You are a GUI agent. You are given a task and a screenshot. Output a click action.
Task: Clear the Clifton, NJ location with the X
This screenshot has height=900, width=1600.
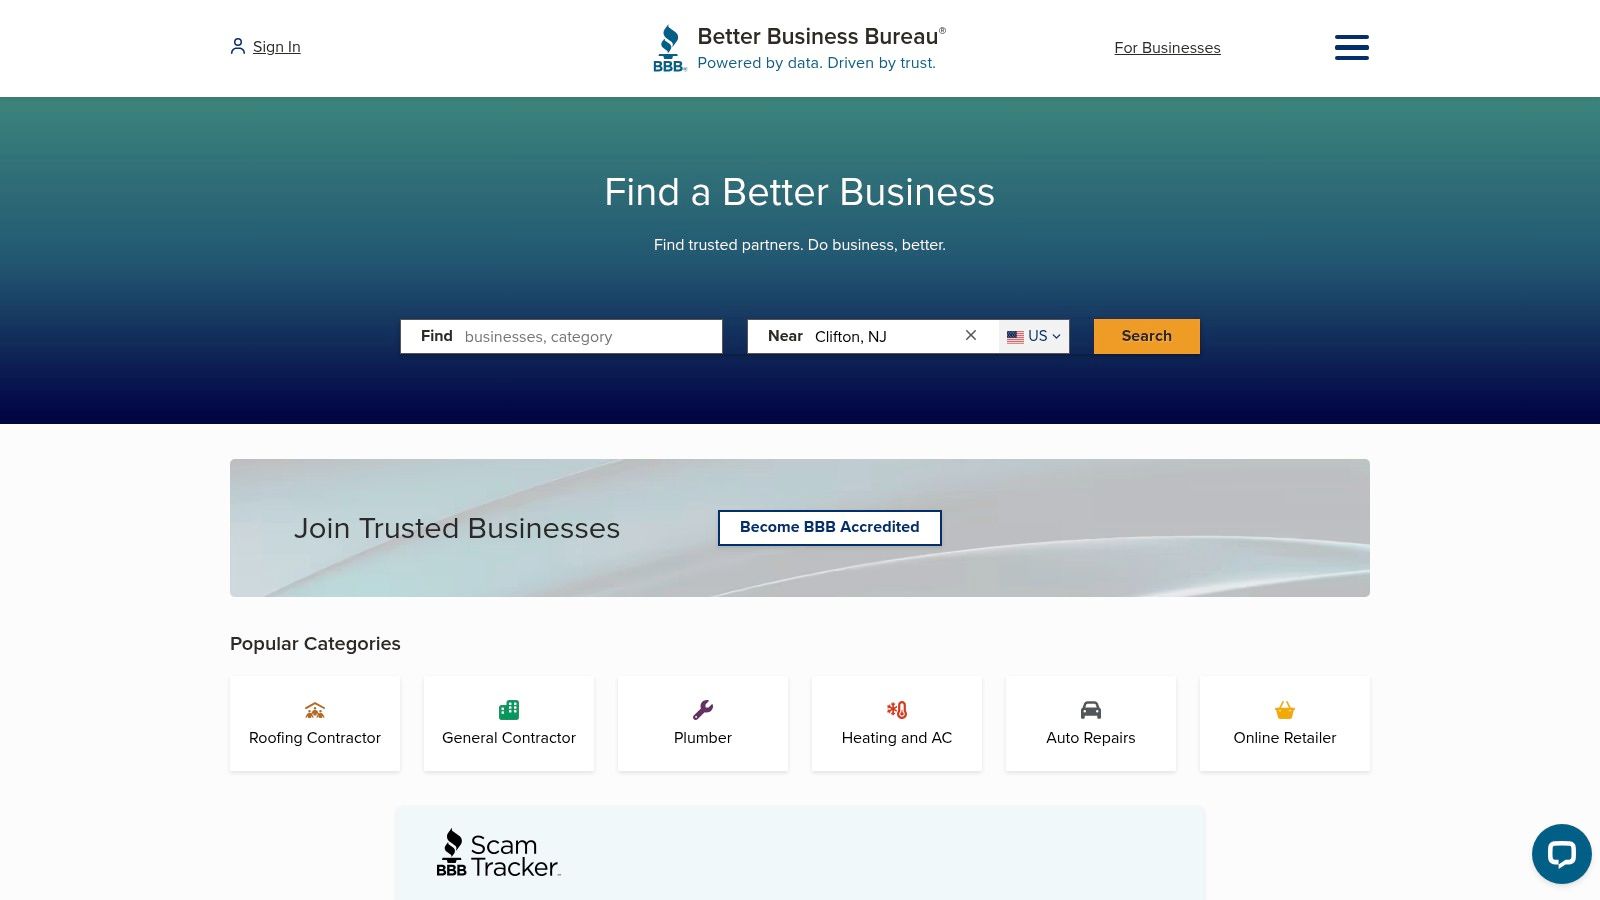tap(970, 336)
